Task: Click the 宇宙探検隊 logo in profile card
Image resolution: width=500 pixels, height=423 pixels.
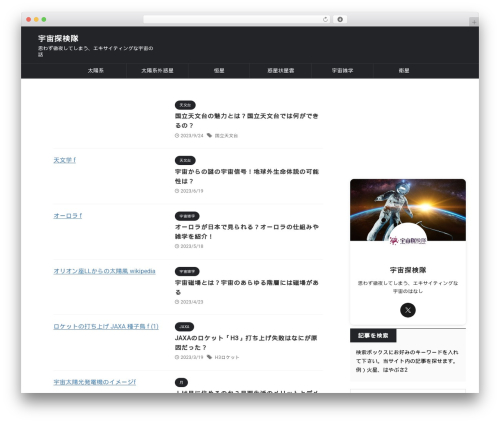Action: (408, 241)
